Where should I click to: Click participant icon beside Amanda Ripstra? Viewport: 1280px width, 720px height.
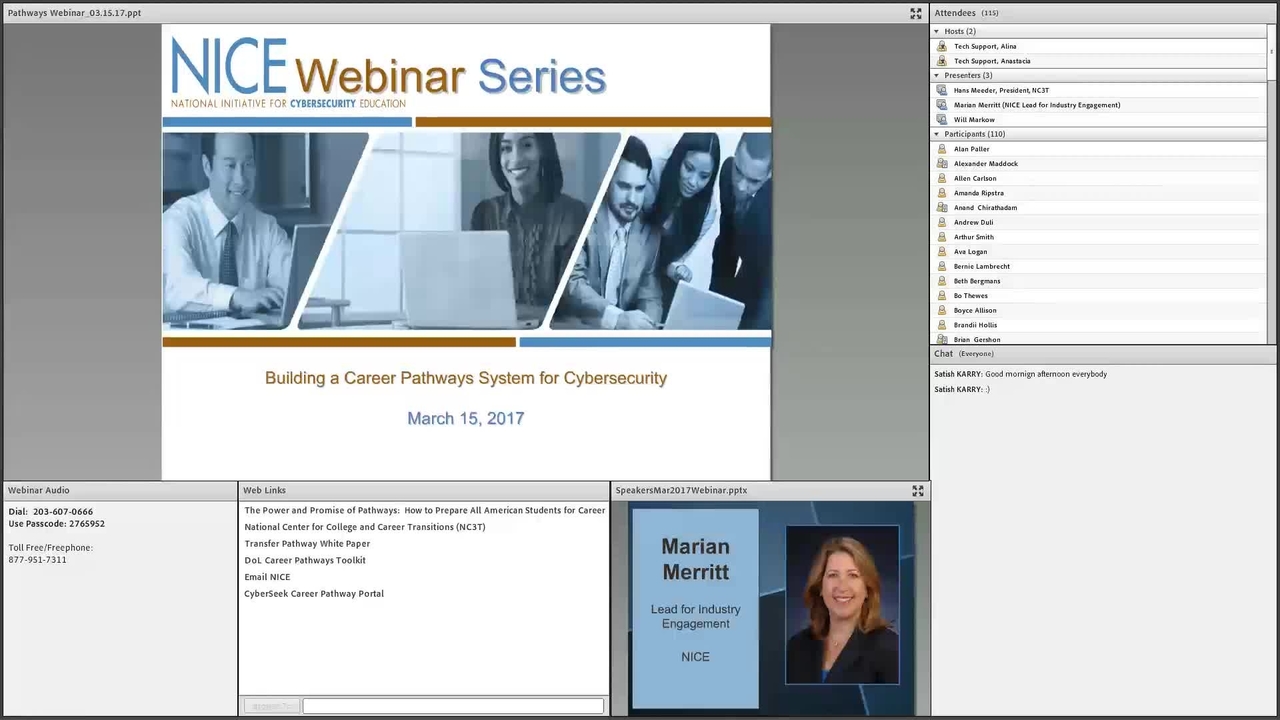(941, 193)
